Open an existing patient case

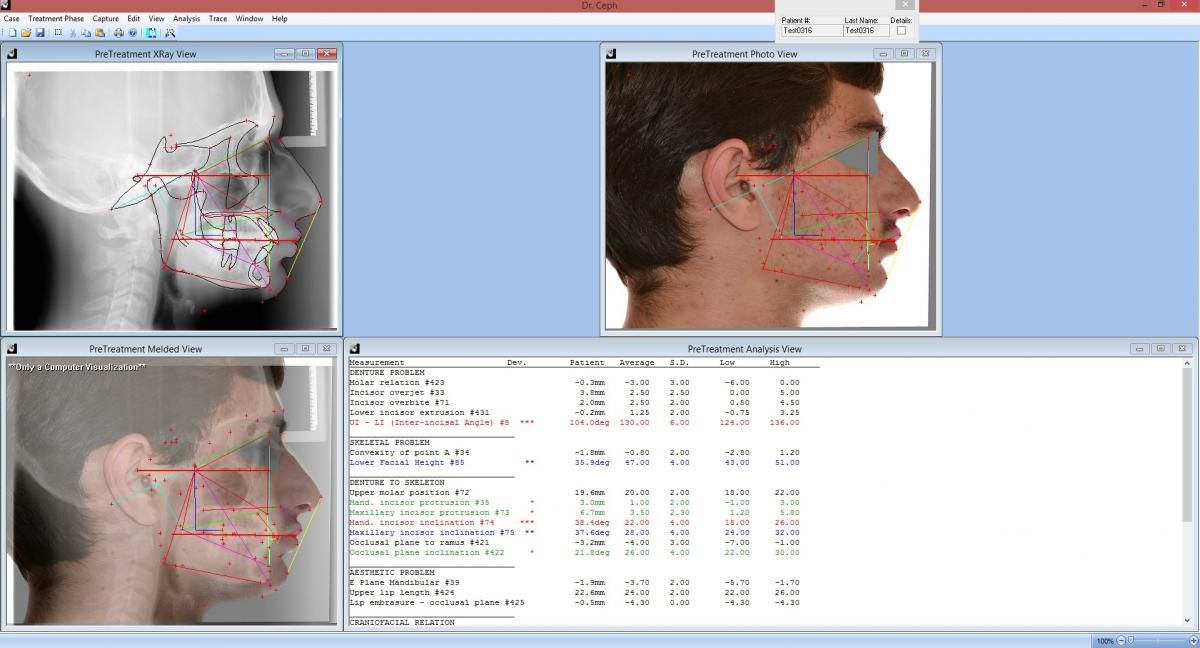[x=28, y=33]
